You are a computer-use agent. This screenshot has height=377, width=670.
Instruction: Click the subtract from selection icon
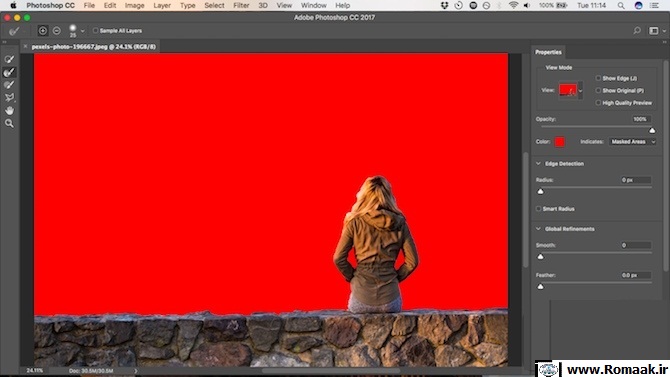click(x=56, y=31)
